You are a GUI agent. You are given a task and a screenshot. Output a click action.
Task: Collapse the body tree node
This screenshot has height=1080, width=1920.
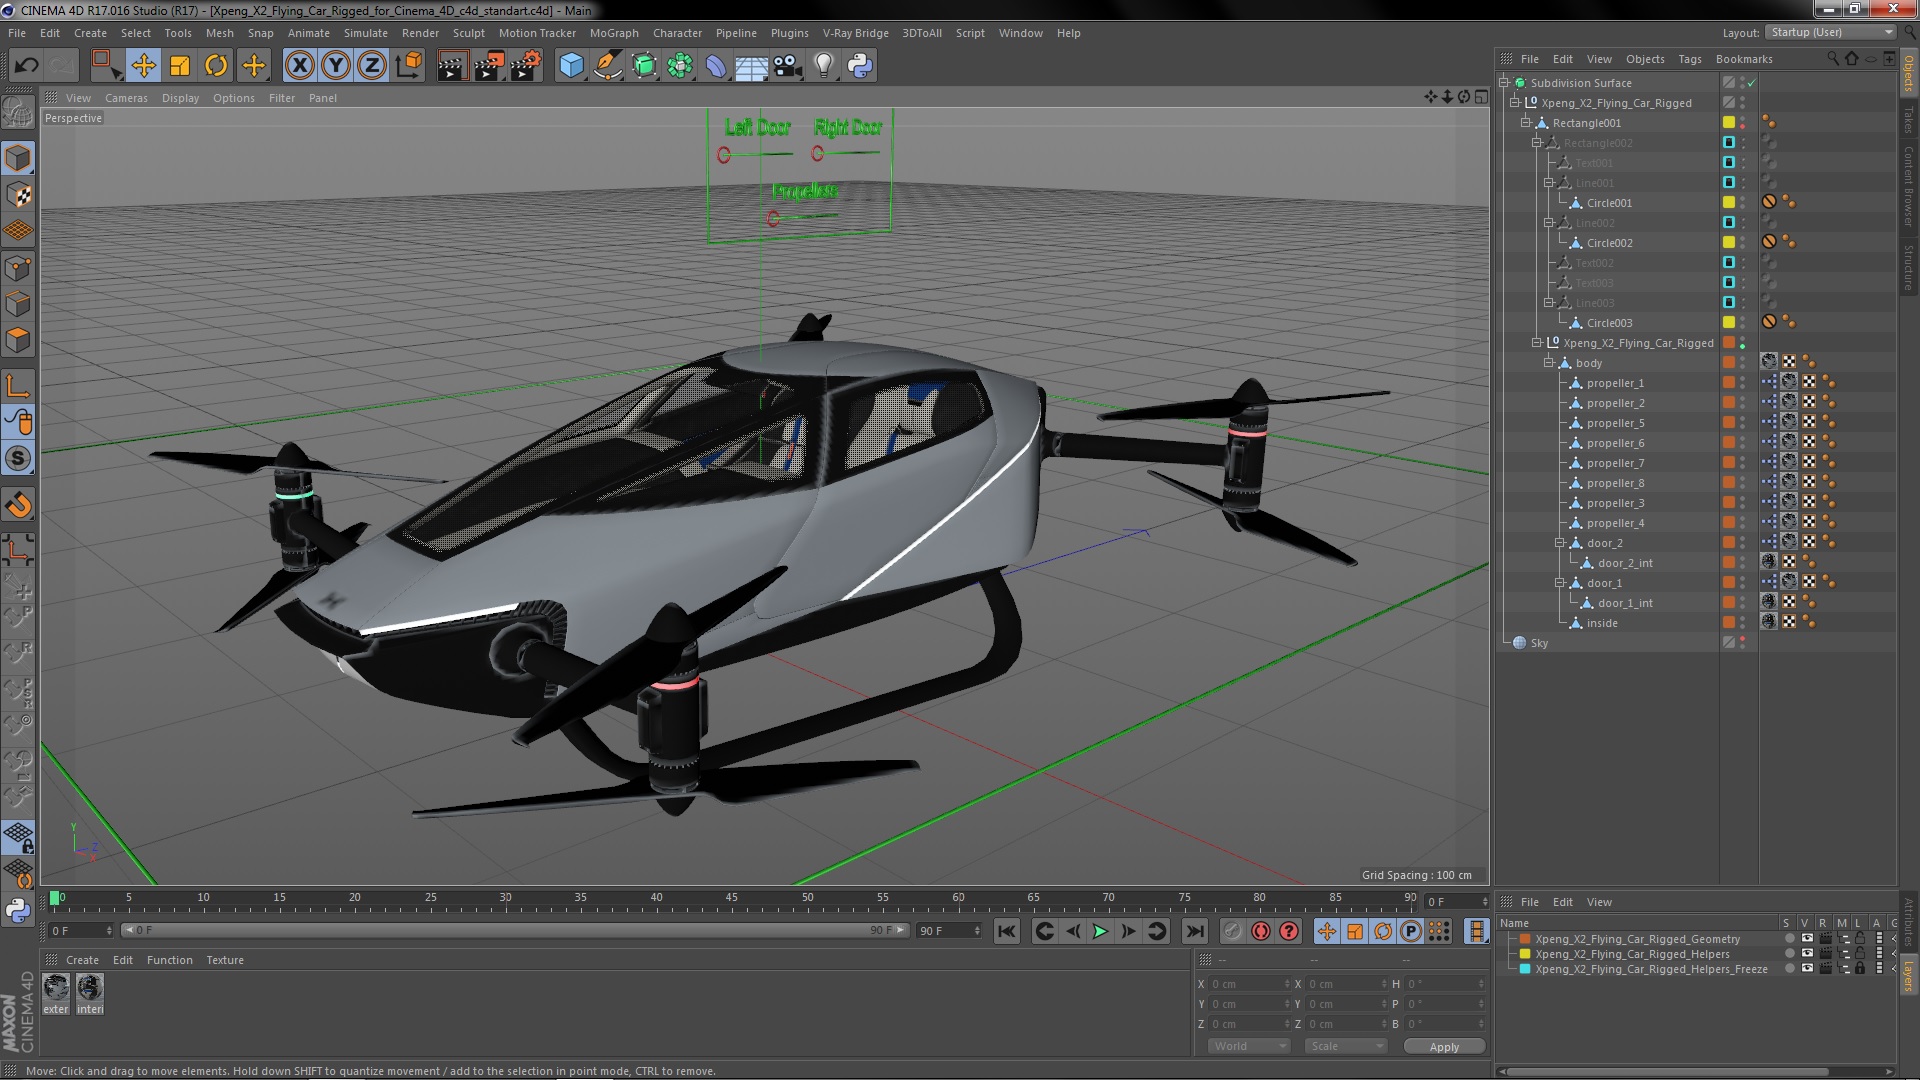(1548, 363)
